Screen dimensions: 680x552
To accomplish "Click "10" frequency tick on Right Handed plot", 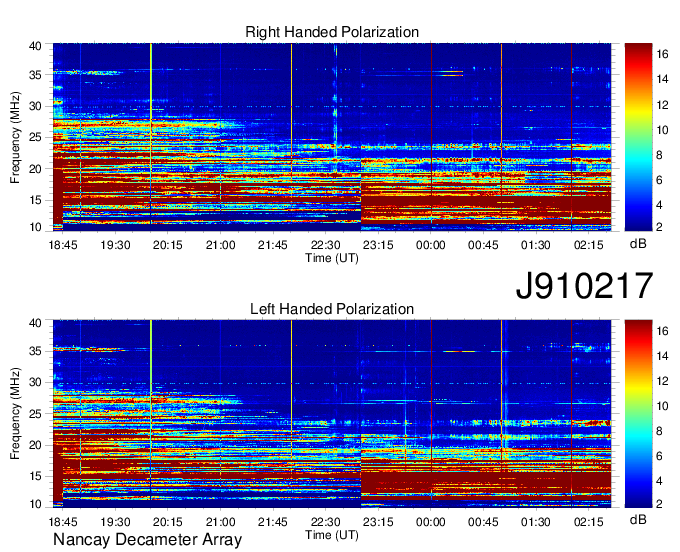I will [x=36, y=227].
